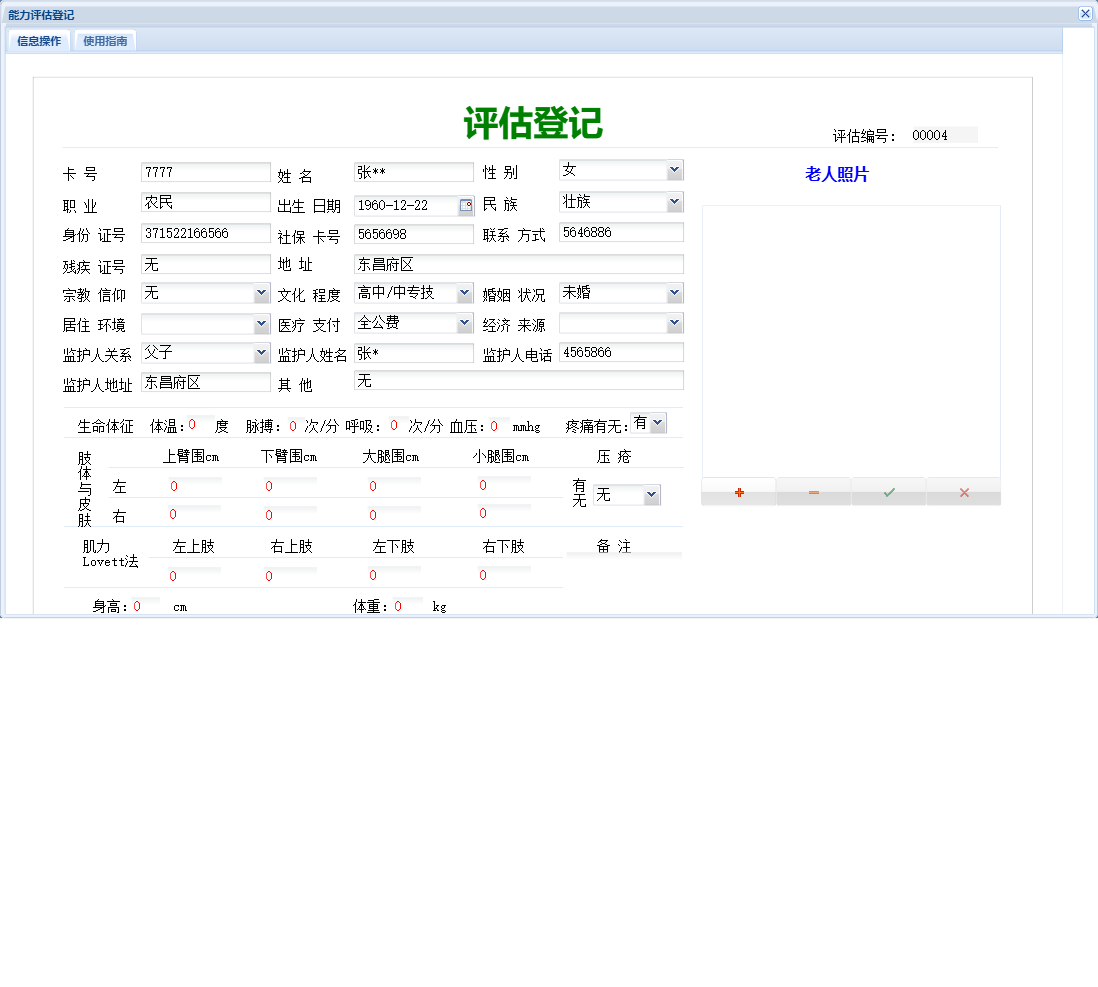The width and height of the screenshot is (1098, 987).
Task: Switch to the 使用指南 tab
Action: pyautogui.click(x=104, y=41)
